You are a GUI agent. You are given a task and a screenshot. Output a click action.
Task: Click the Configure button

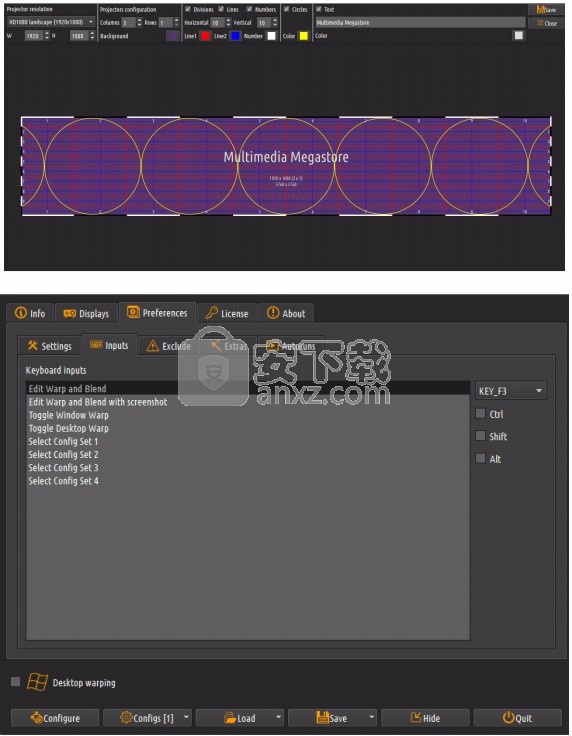[x=55, y=717]
